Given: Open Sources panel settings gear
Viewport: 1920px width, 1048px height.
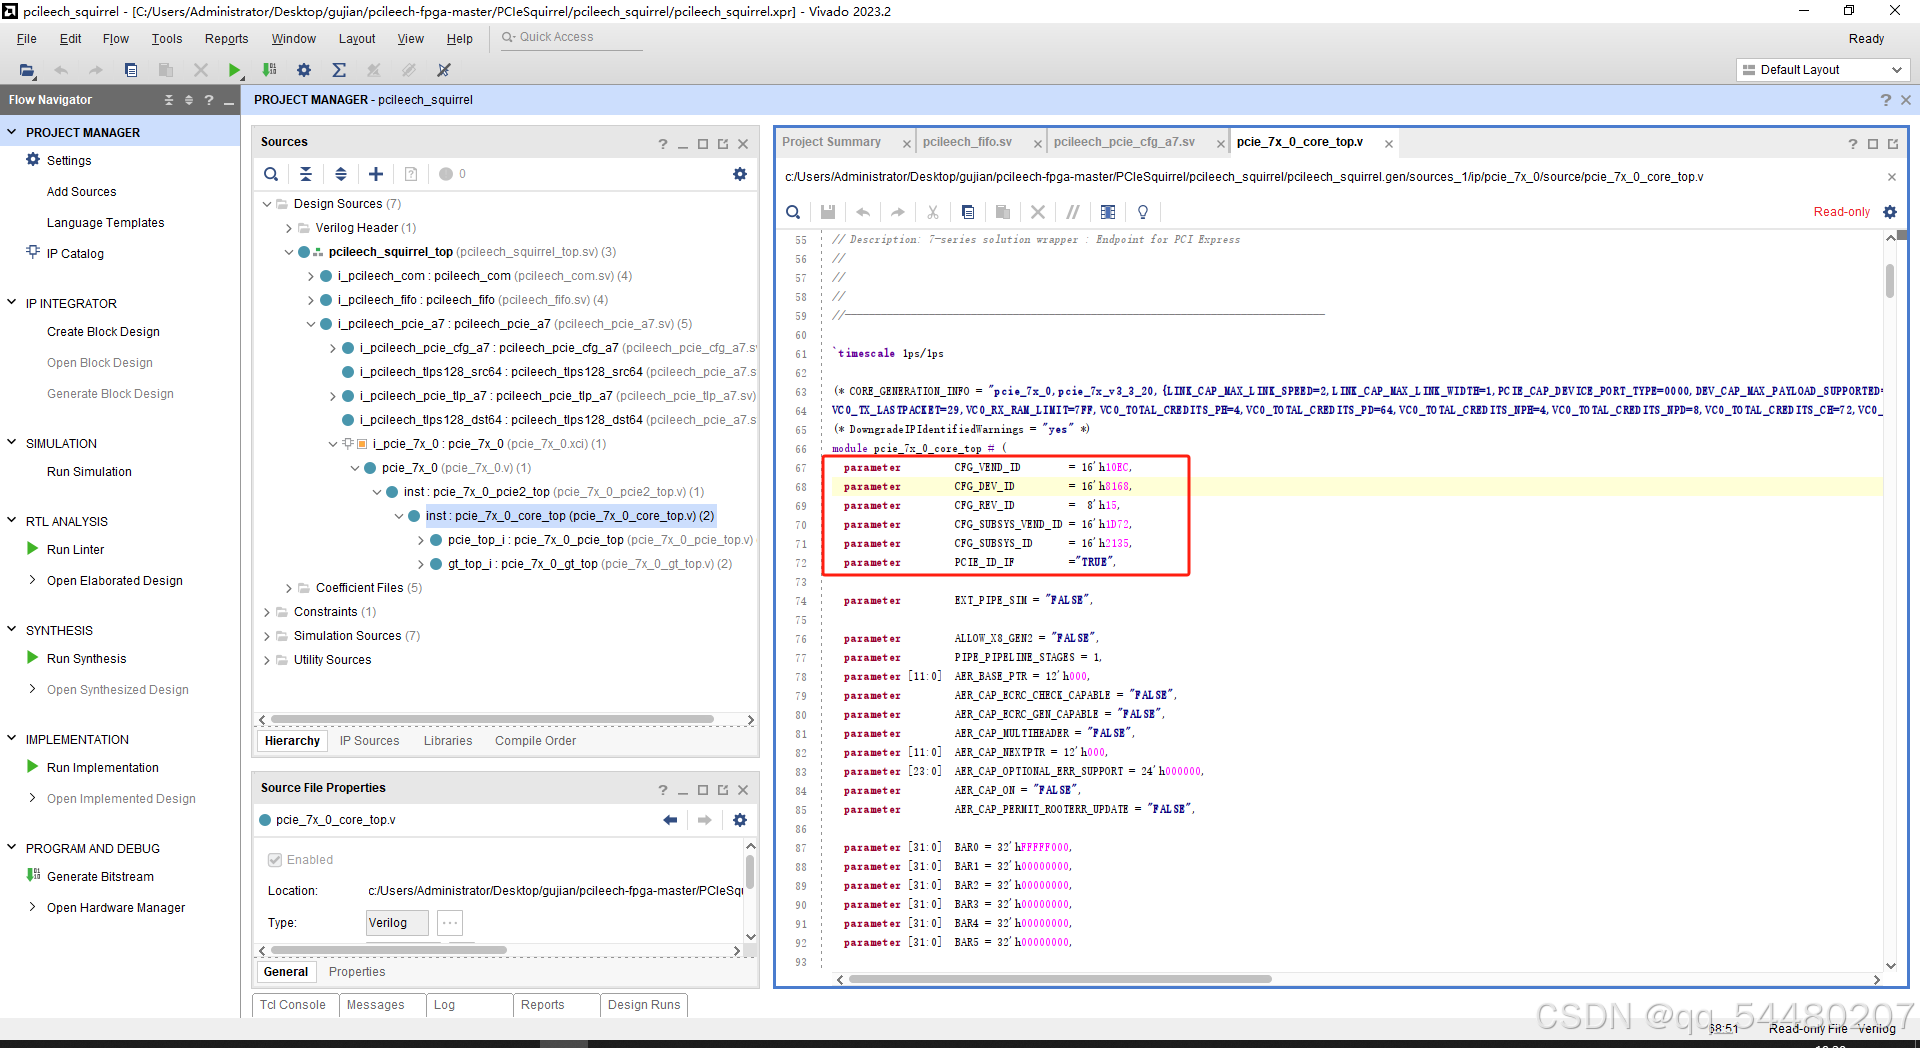Looking at the screenshot, I should point(740,174).
